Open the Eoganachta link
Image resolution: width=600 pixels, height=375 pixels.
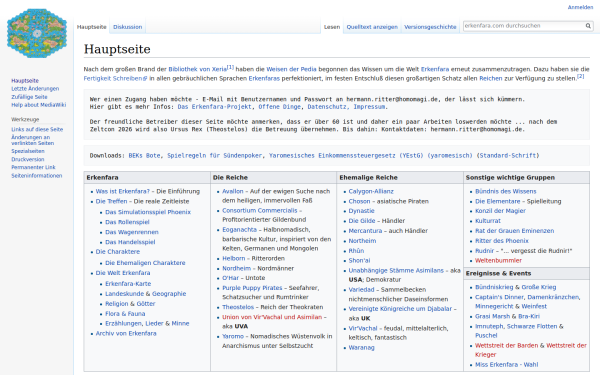[x=239, y=230]
